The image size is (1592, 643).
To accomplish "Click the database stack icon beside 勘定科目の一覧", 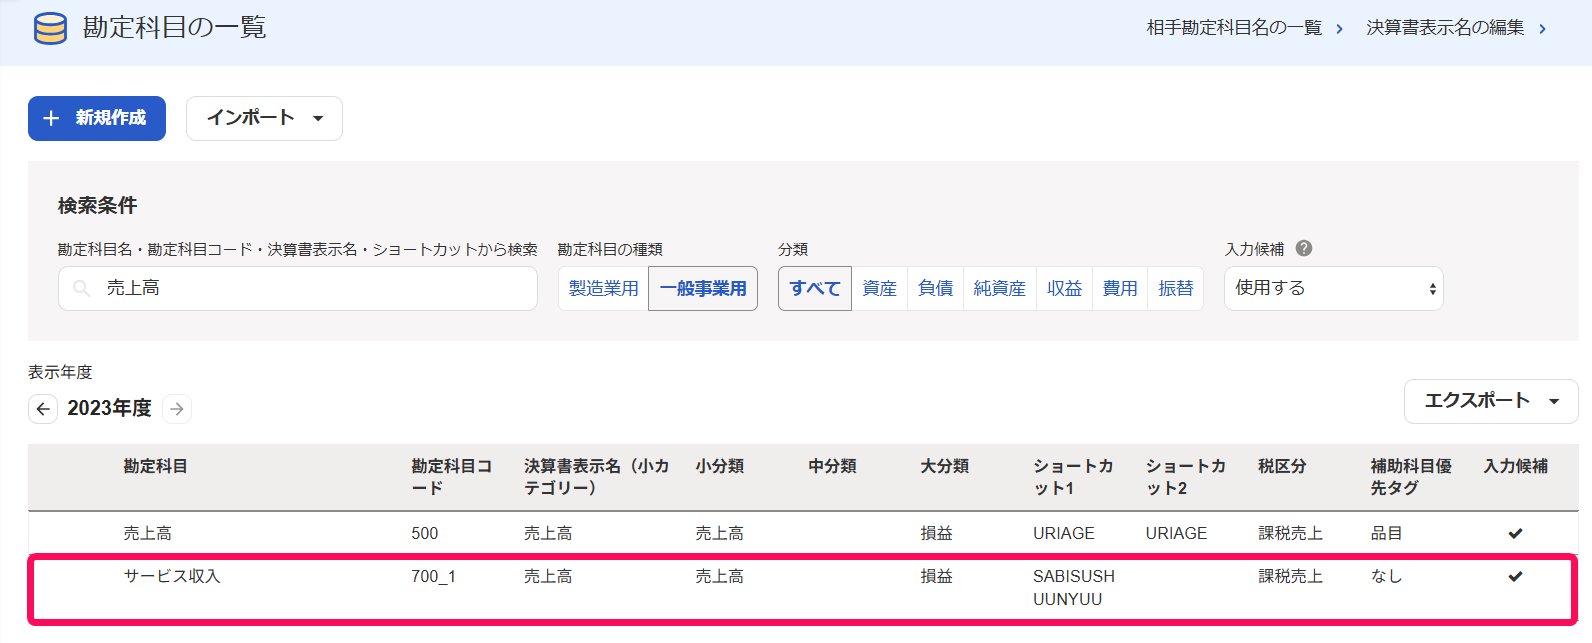I will (x=50, y=28).
